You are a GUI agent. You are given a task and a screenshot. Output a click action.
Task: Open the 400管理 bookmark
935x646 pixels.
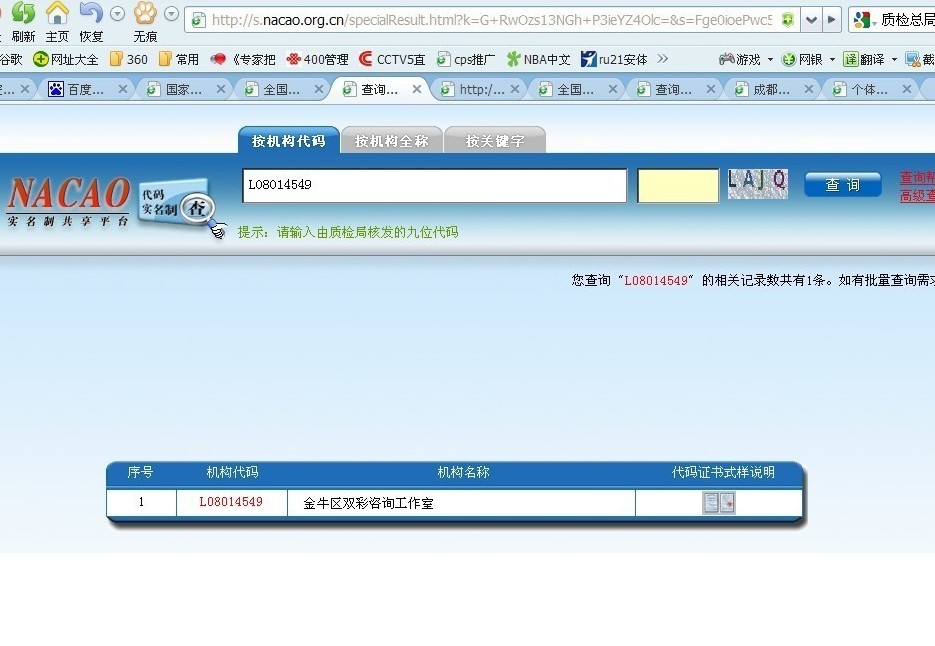click(317, 59)
